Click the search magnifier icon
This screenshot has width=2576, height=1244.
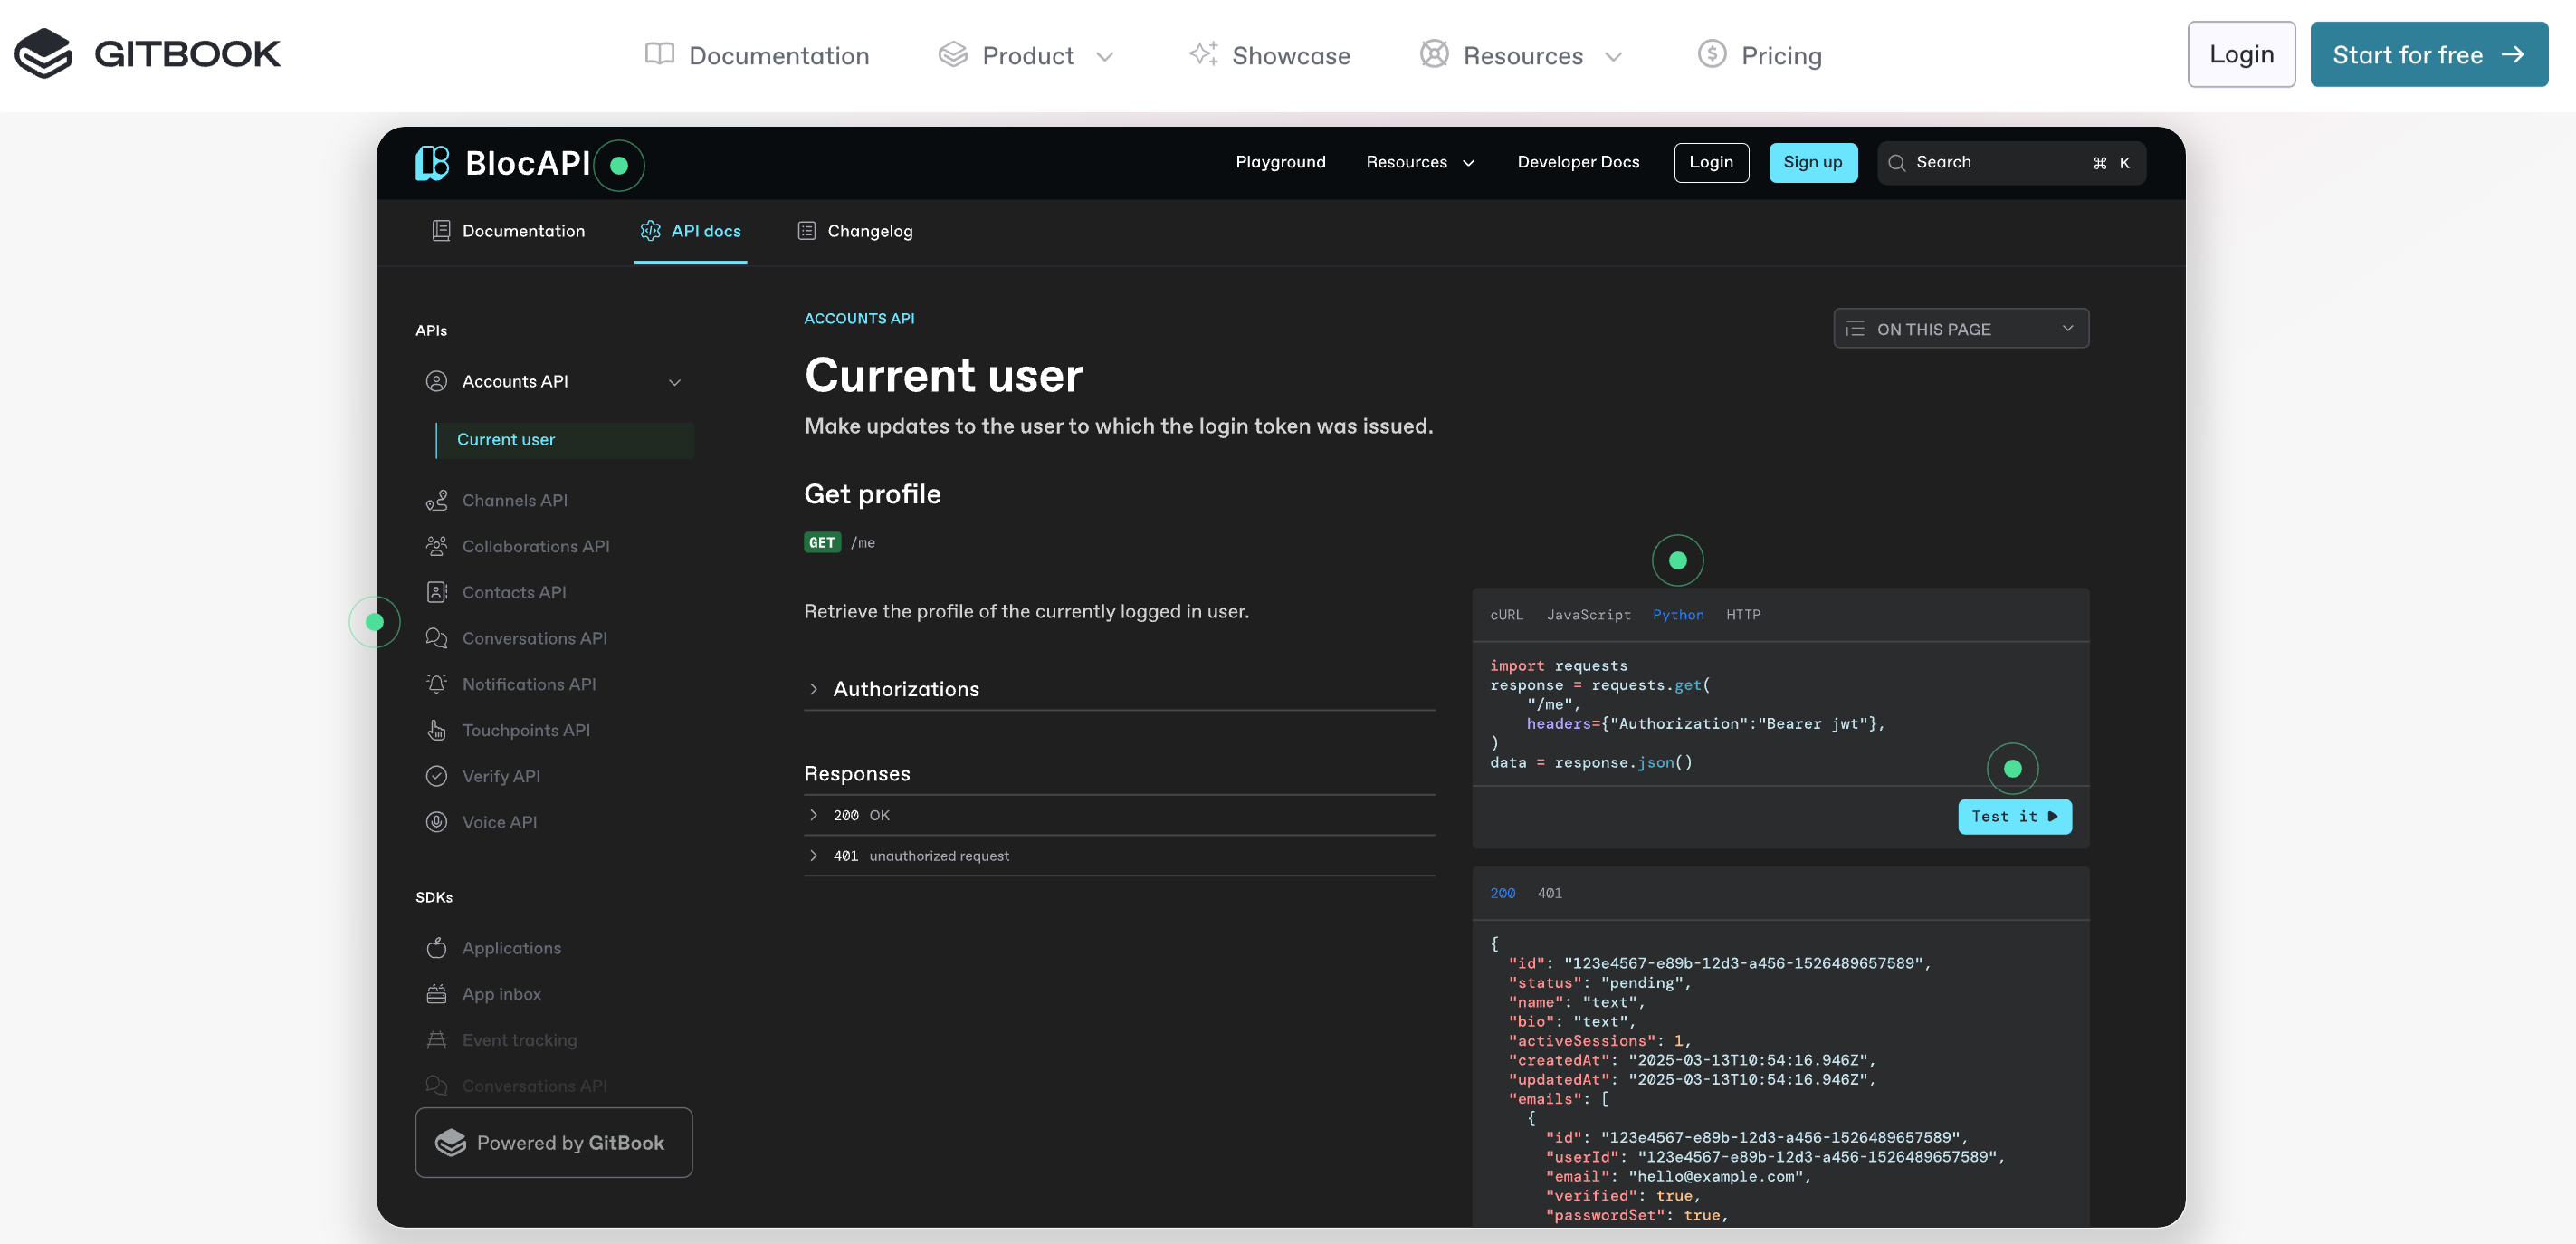(x=1896, y=163)
